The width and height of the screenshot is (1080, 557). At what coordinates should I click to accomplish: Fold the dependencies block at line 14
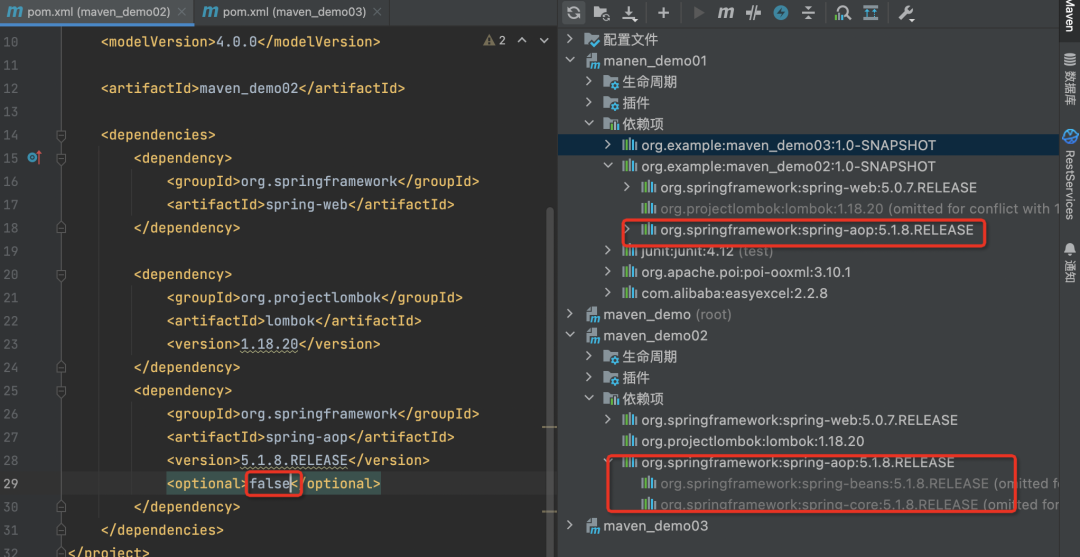coord(61,134)
